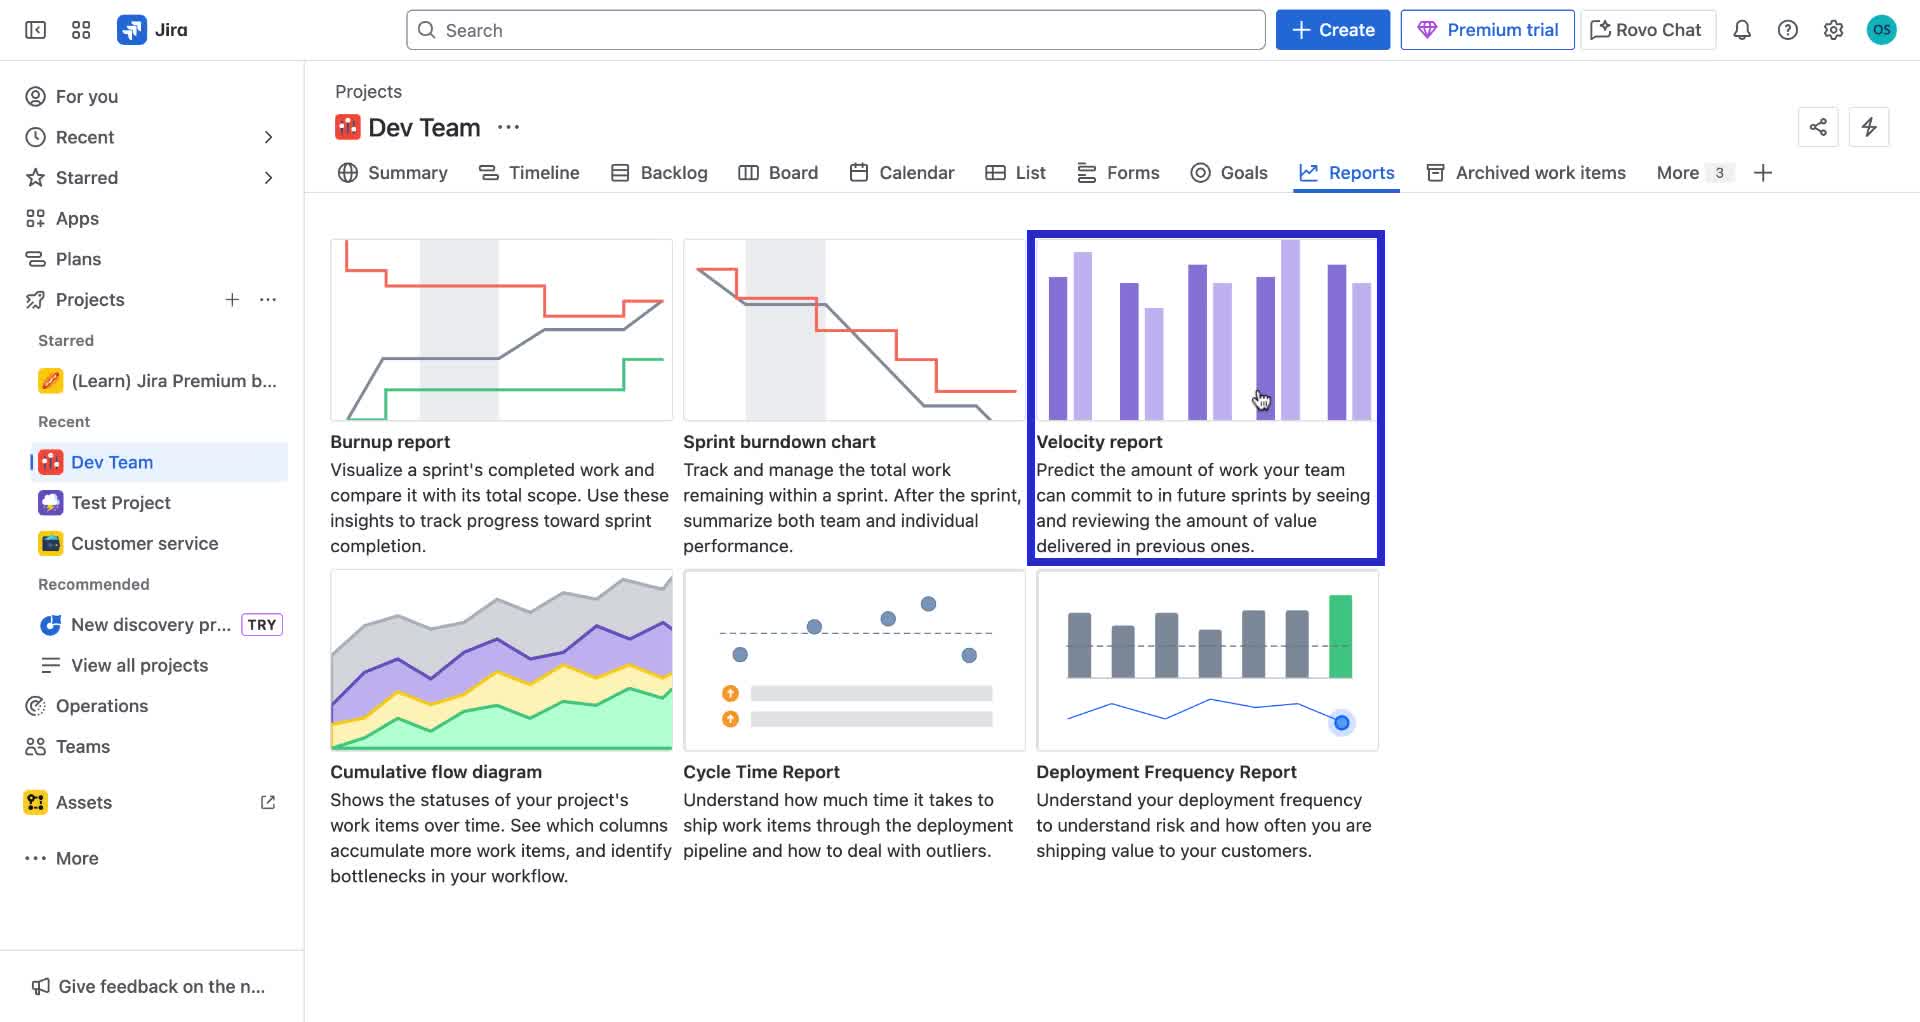
Task: Click the help question mark icon
Action: tap(1788, 30)
